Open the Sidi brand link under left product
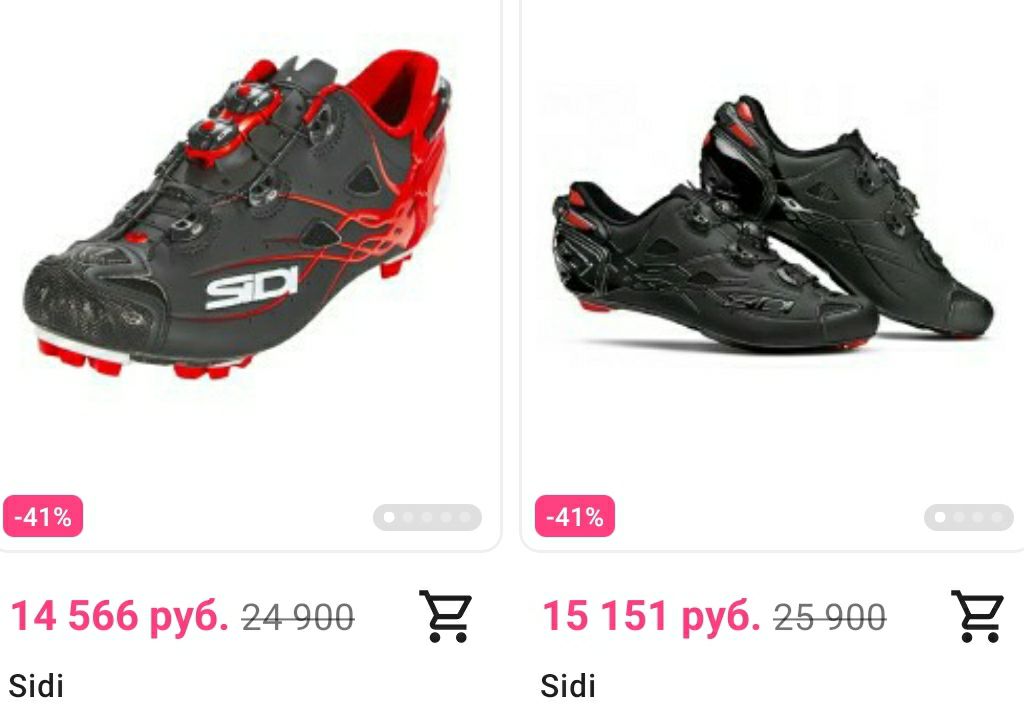The image size is (1024, 713). coord(37,687)
